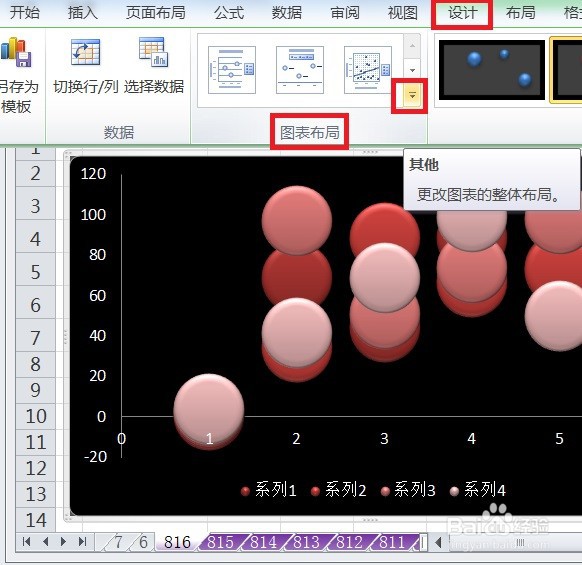Switch to sheet tab 811
Image resolution: width=582 pixels, height=565 pixels.
[x=392, y=542]
